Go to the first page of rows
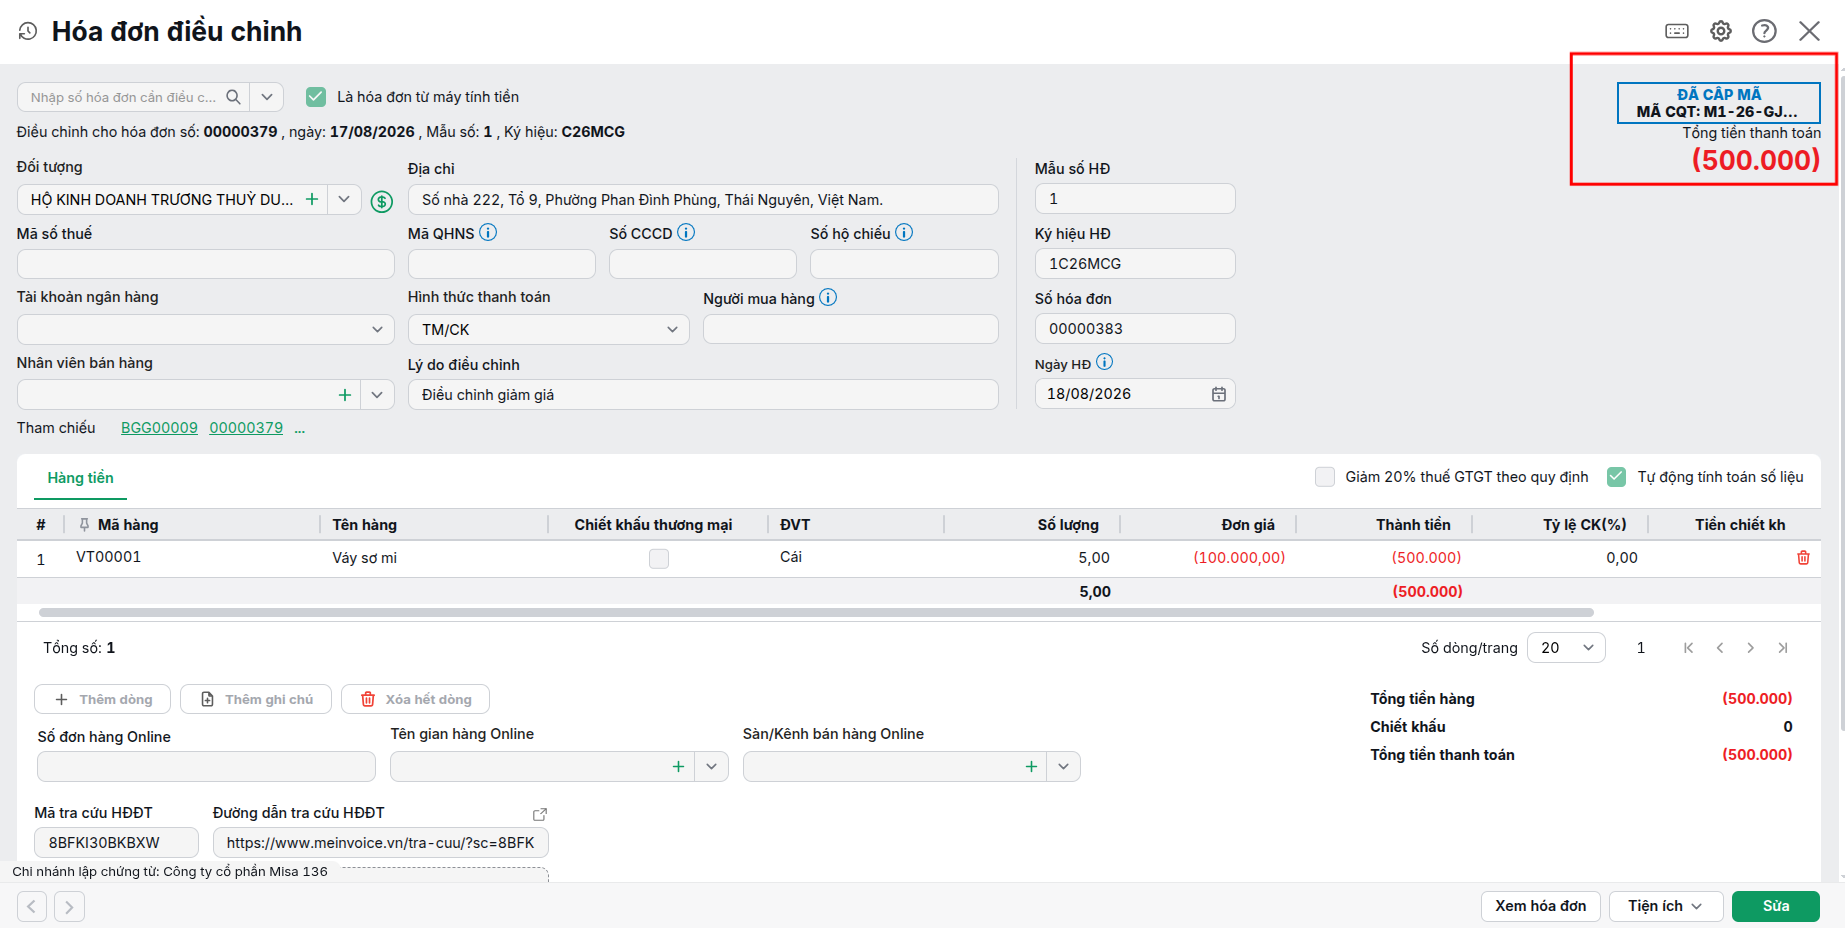Viewport: 1845px width, 928px height. tap(1689, 648)
